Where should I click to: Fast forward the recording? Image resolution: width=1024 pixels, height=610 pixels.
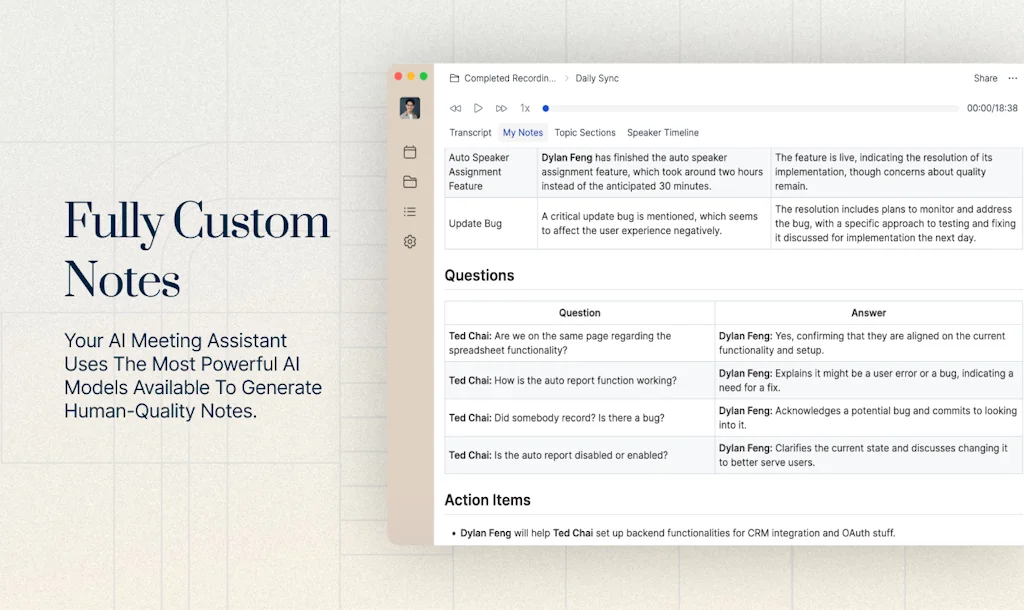[x=501, y=108]
